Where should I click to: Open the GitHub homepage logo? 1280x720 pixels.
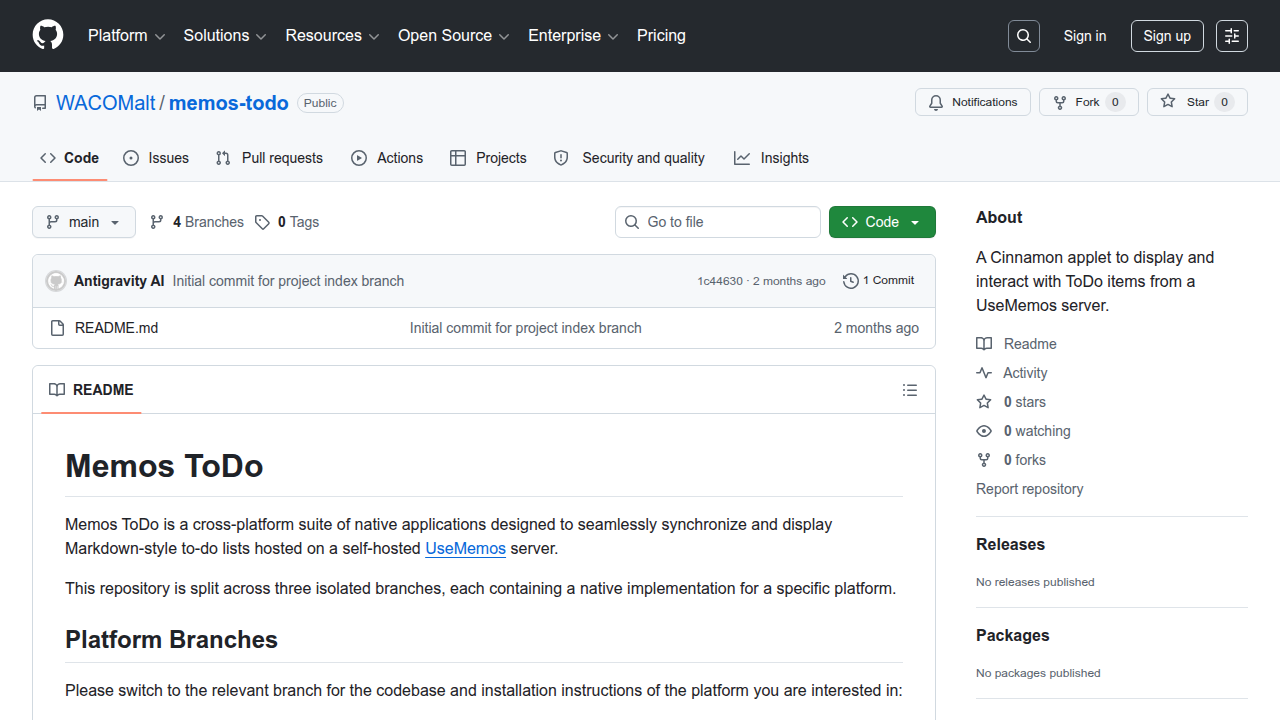[x=48, y=36]
